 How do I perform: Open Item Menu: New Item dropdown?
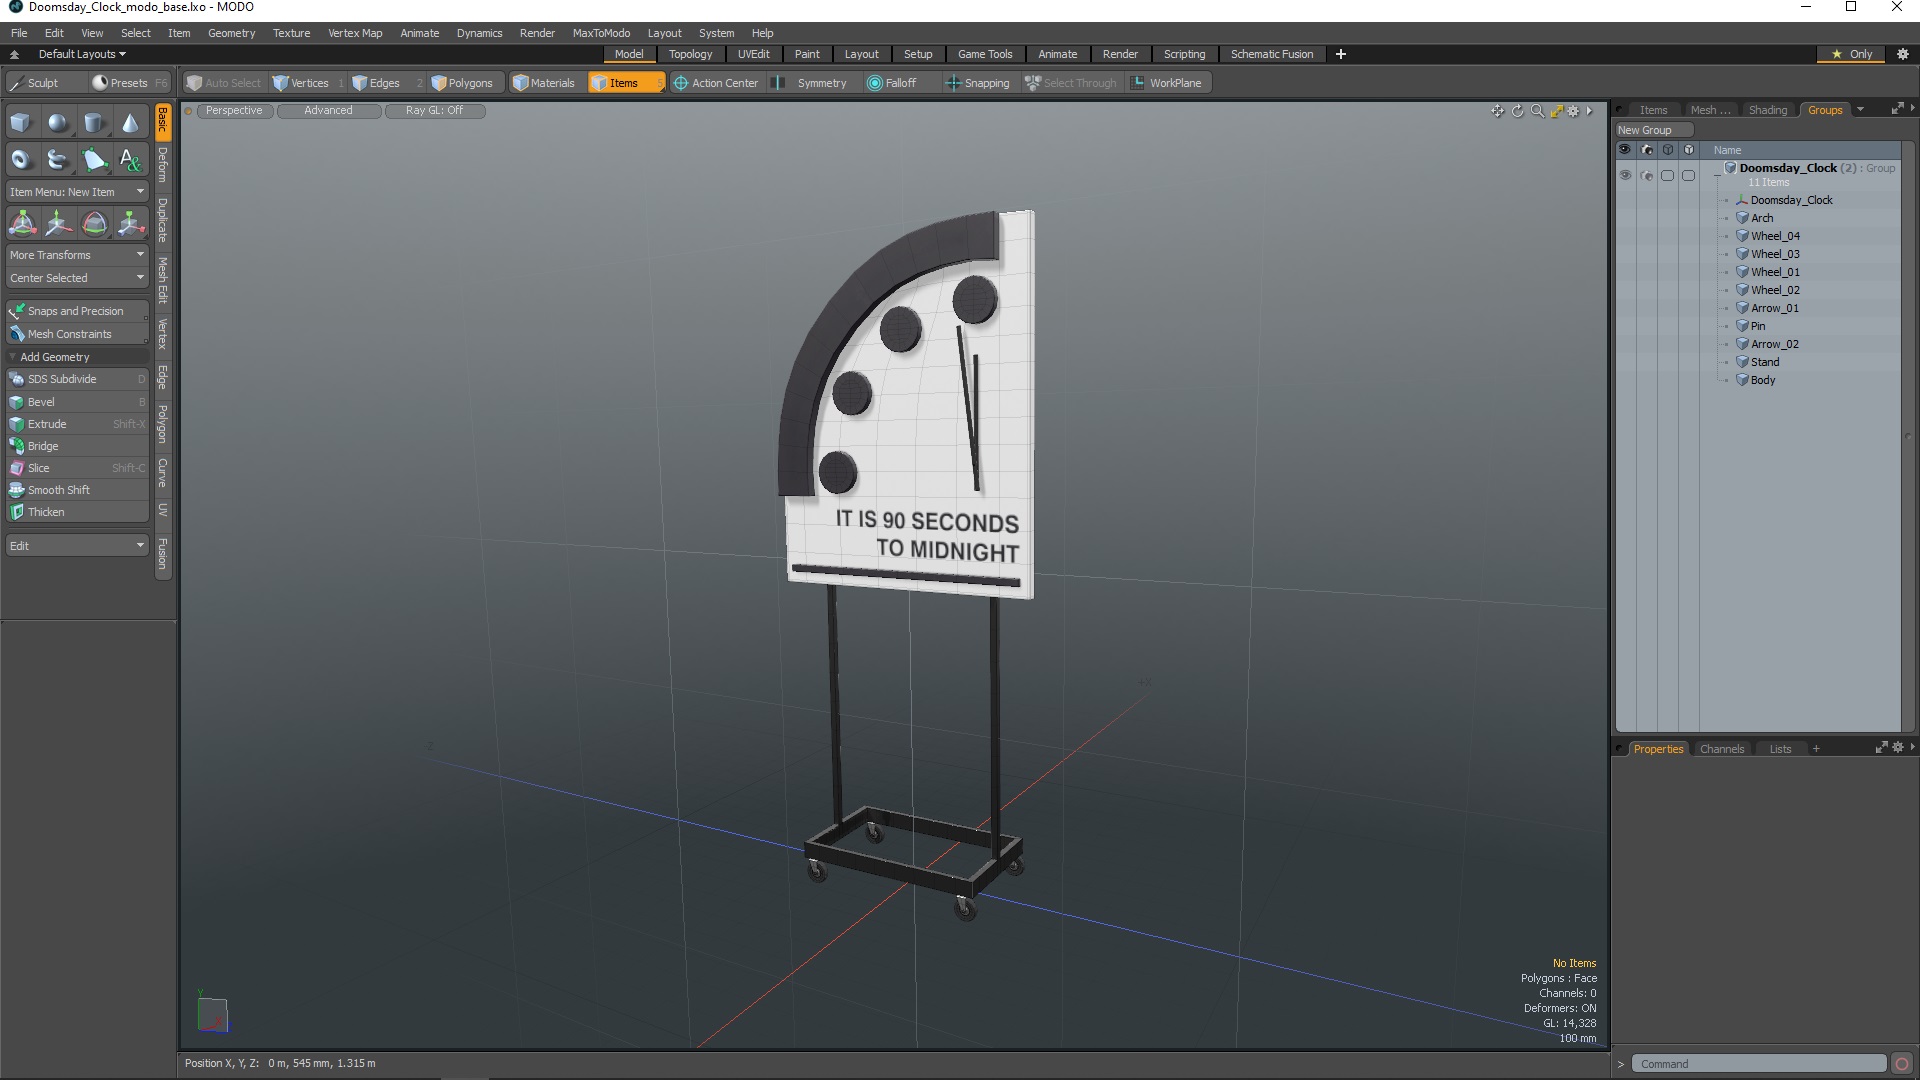click(77, 192)
